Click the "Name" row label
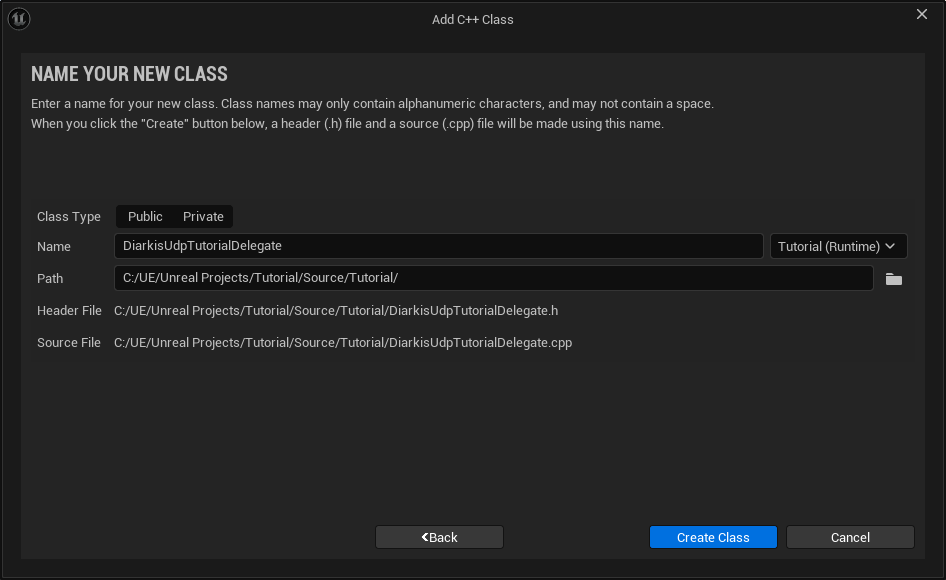 (54, 247)
